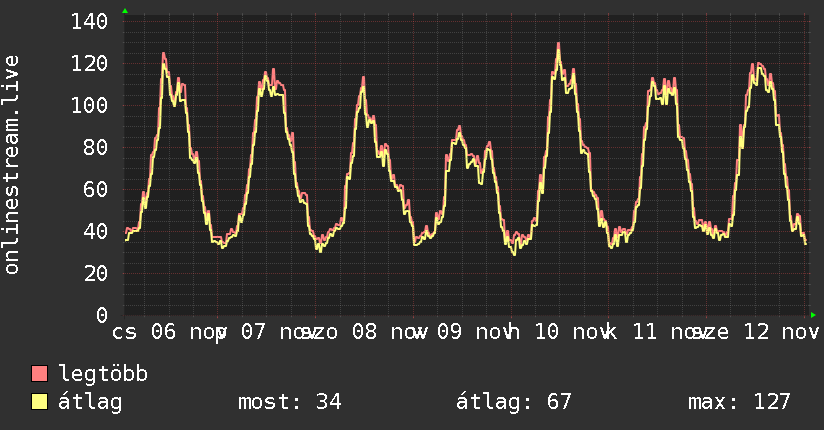Click the 'sze 12 nov' date label
Image resolution: width=824 pixels, height=430 pixels.
756,332
